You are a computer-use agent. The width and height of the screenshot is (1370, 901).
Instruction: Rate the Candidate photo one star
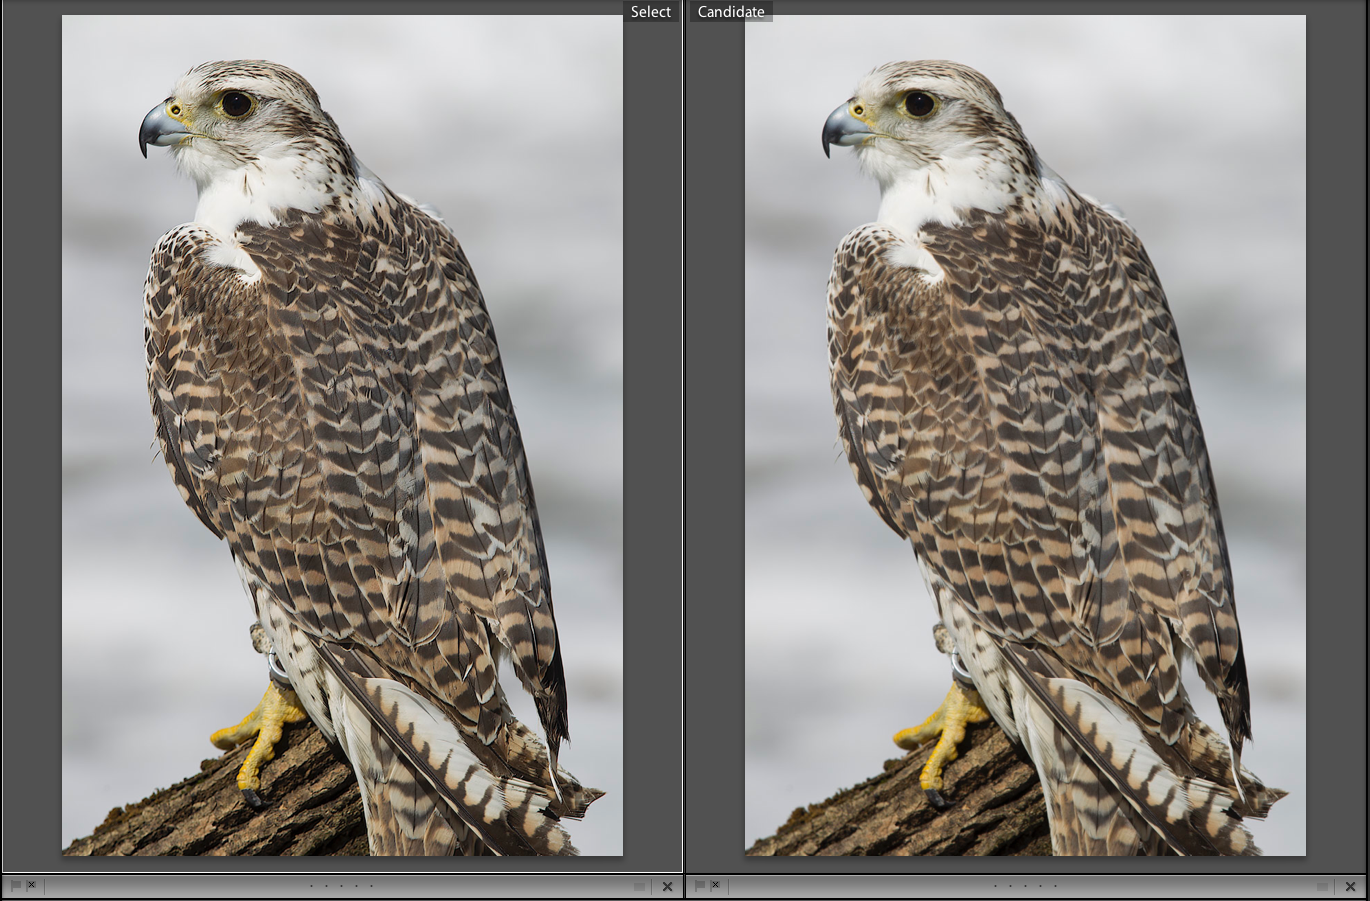[995, 886]
